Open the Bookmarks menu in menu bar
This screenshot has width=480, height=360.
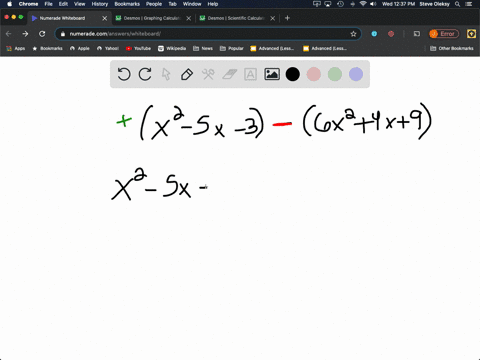click(x=127, y=4)
